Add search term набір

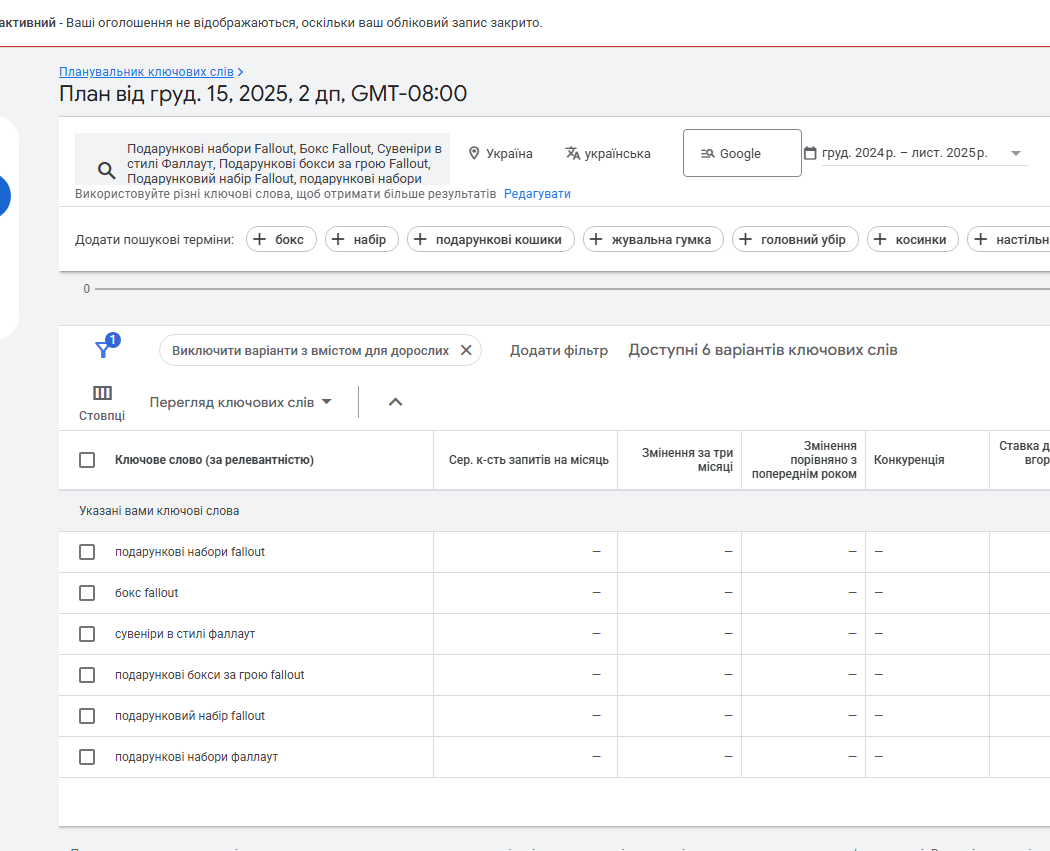click(362, 239)
